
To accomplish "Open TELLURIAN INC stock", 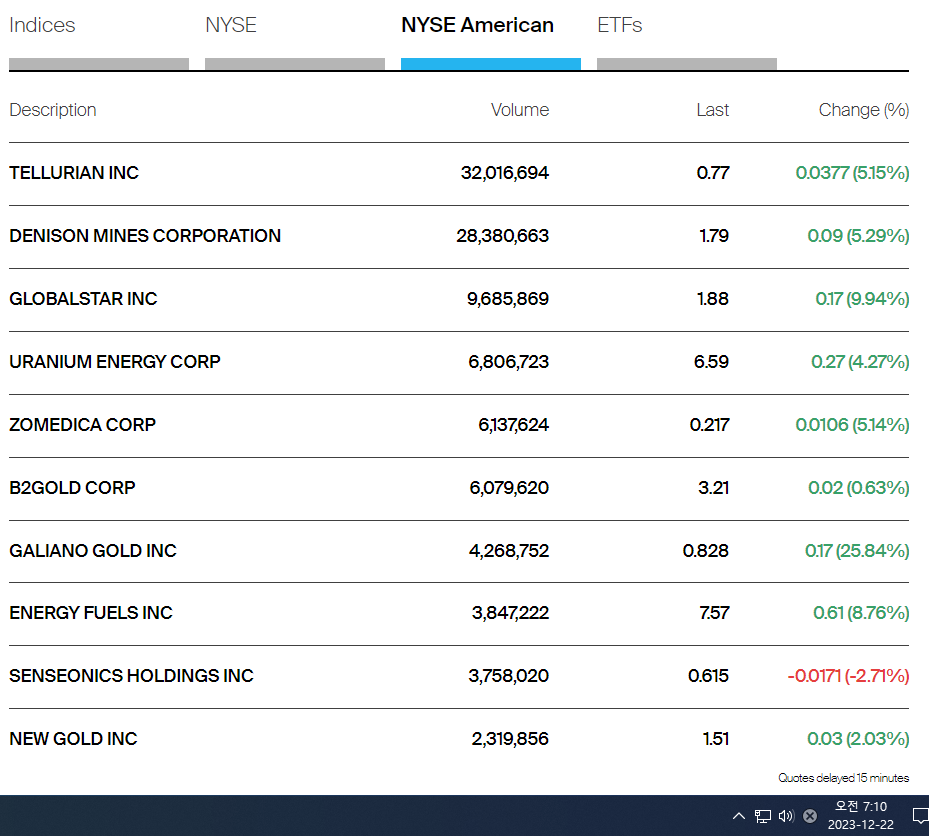I will [x=74, y=172].
